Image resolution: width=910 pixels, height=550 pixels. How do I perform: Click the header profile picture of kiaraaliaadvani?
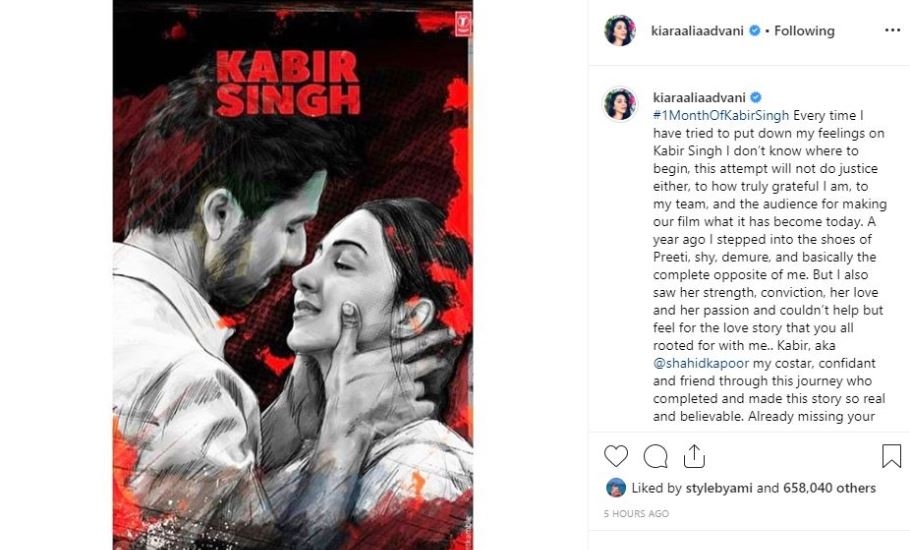pyautogui.click(x=620, y=30)
